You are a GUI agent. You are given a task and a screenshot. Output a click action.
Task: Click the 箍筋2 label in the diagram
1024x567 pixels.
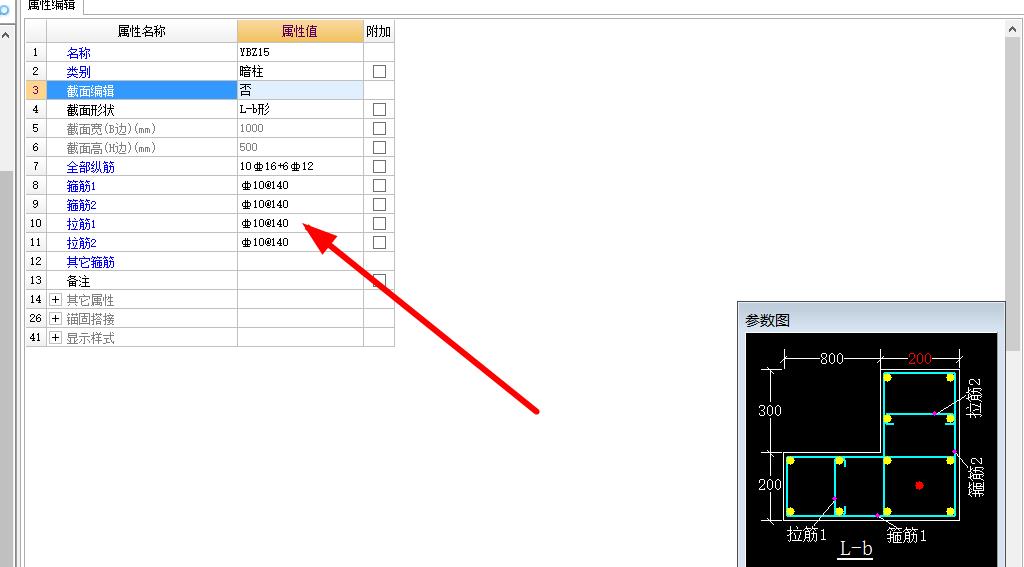coord(976,477)
